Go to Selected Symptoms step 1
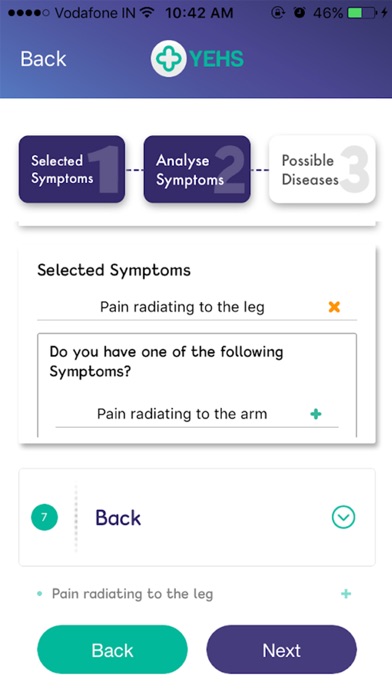Image resolution: width=392 pixels, height=696 pixels. pyautogui.click(x=72, y=169)
